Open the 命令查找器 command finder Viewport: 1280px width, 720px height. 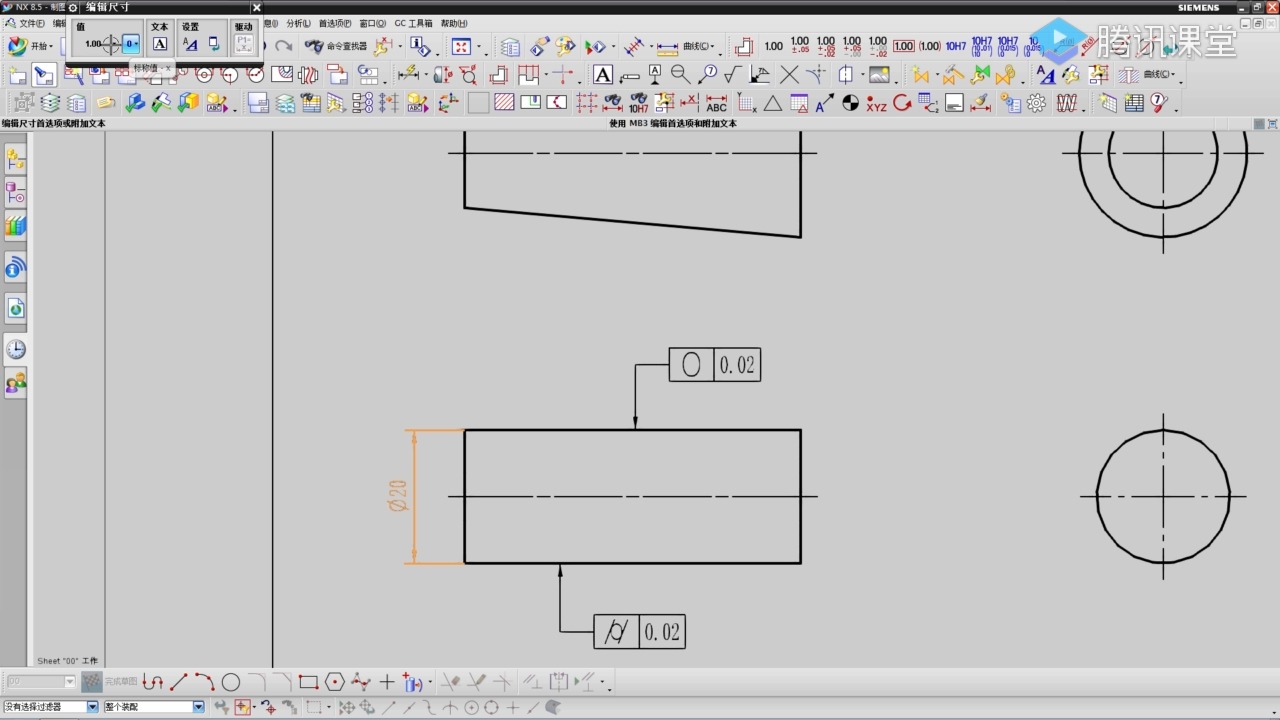tap(335, 46)
